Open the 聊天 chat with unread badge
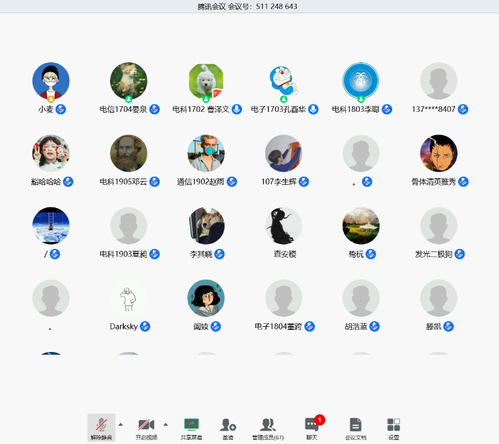The width and height of the screenshot is (499, 444). (x=312, y=428)
